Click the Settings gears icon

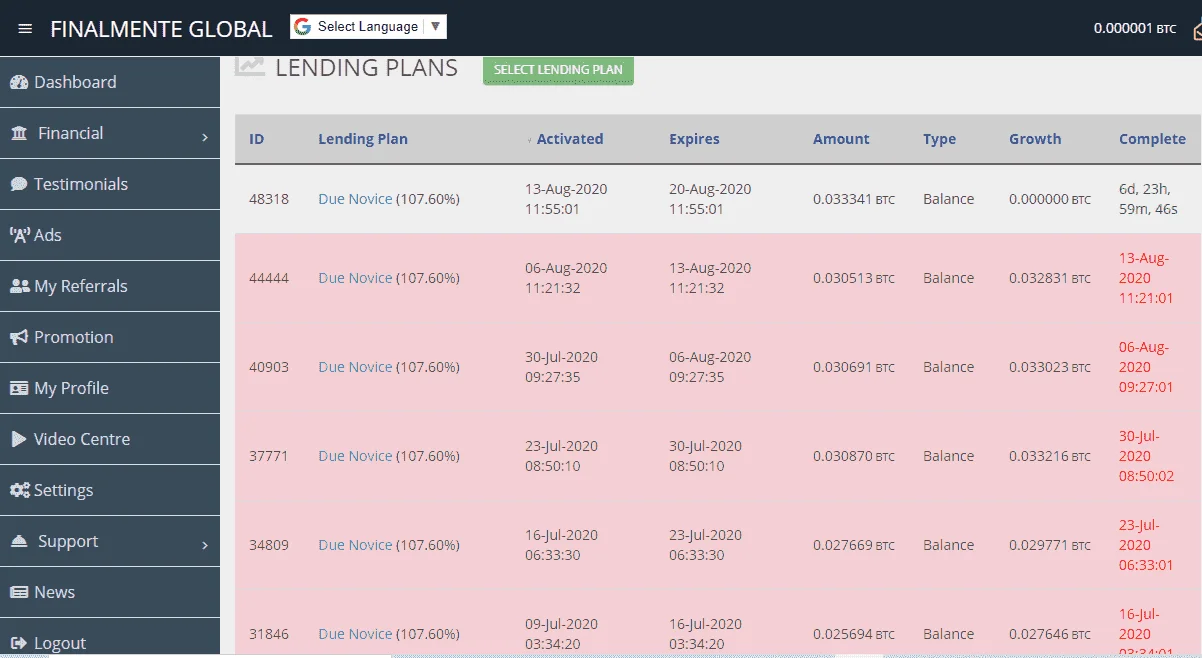pyautogui.click(x=20, y=490)
